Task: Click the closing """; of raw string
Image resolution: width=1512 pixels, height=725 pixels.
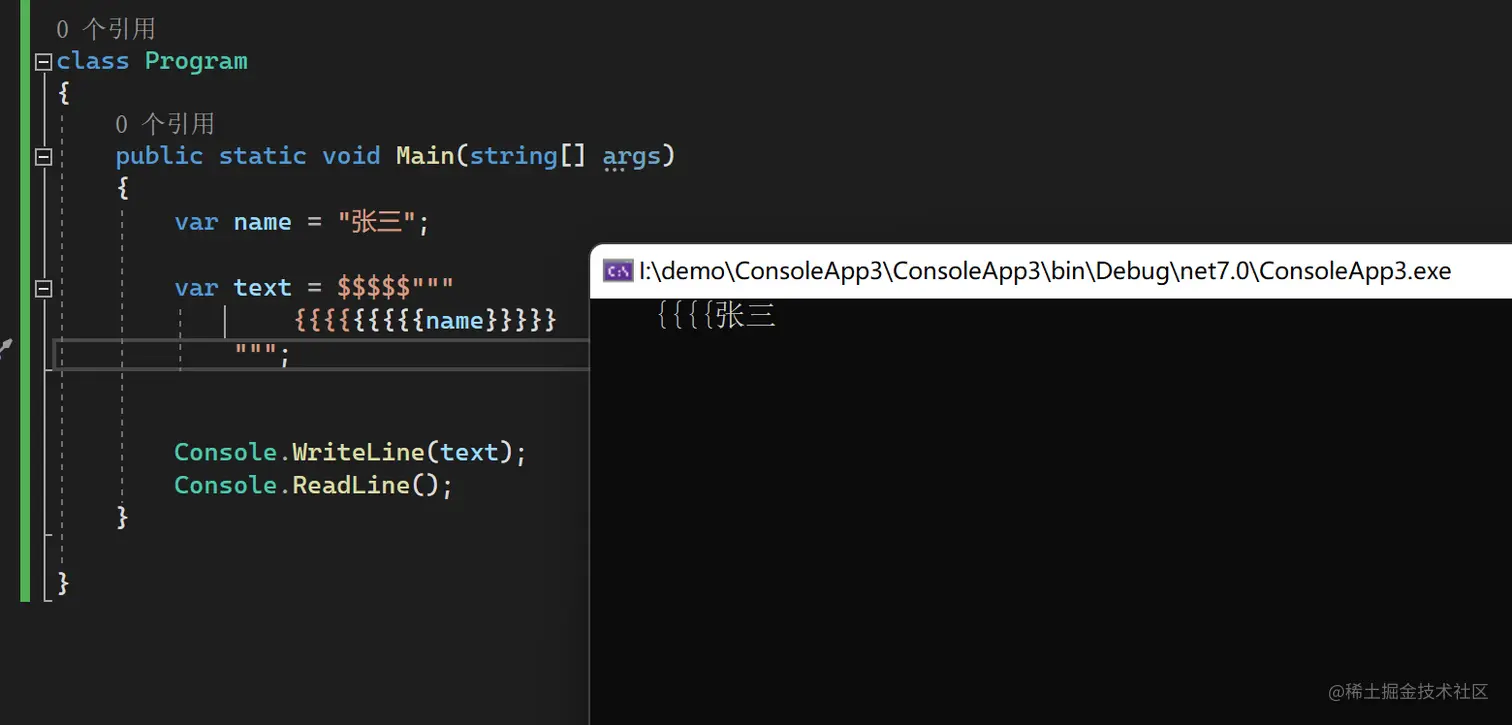Action: [262, 354]
